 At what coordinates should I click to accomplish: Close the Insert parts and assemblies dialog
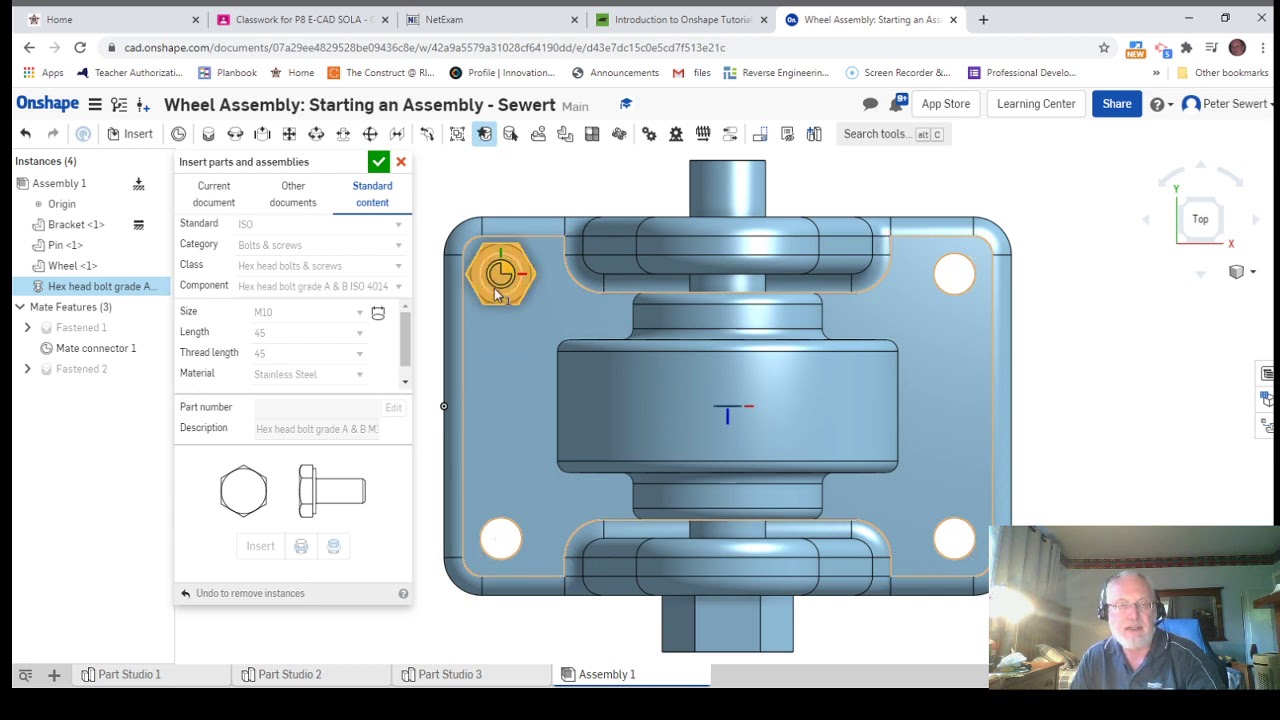401,162
